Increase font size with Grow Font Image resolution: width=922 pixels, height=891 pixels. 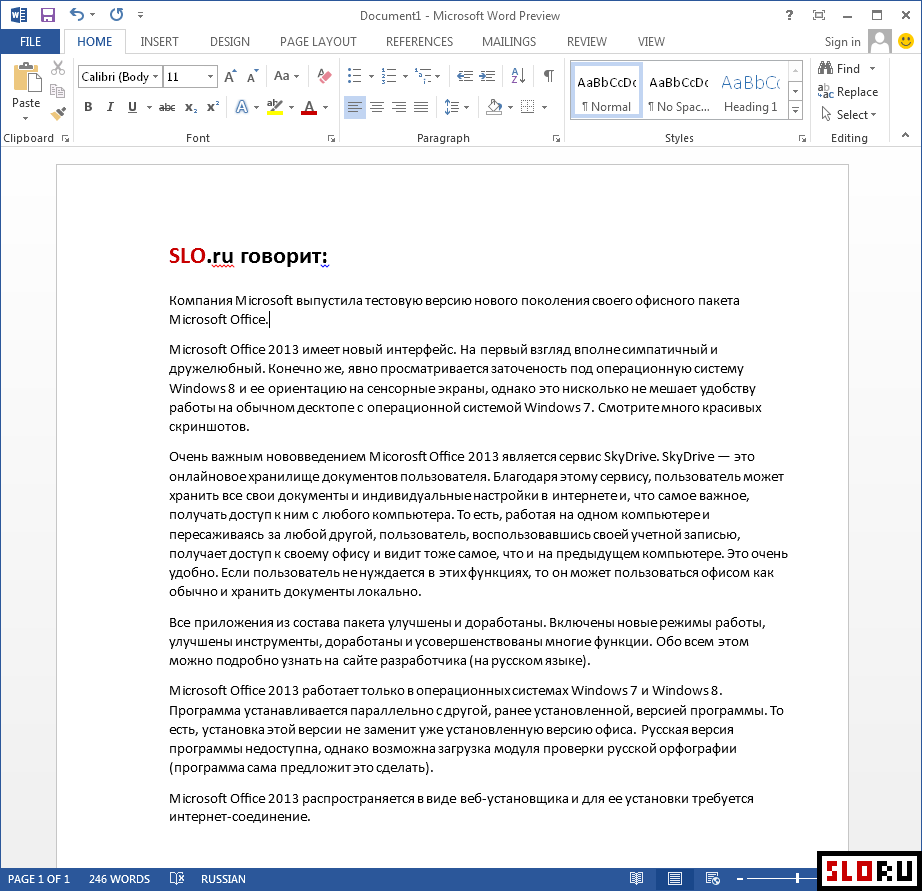pos(230,76)
